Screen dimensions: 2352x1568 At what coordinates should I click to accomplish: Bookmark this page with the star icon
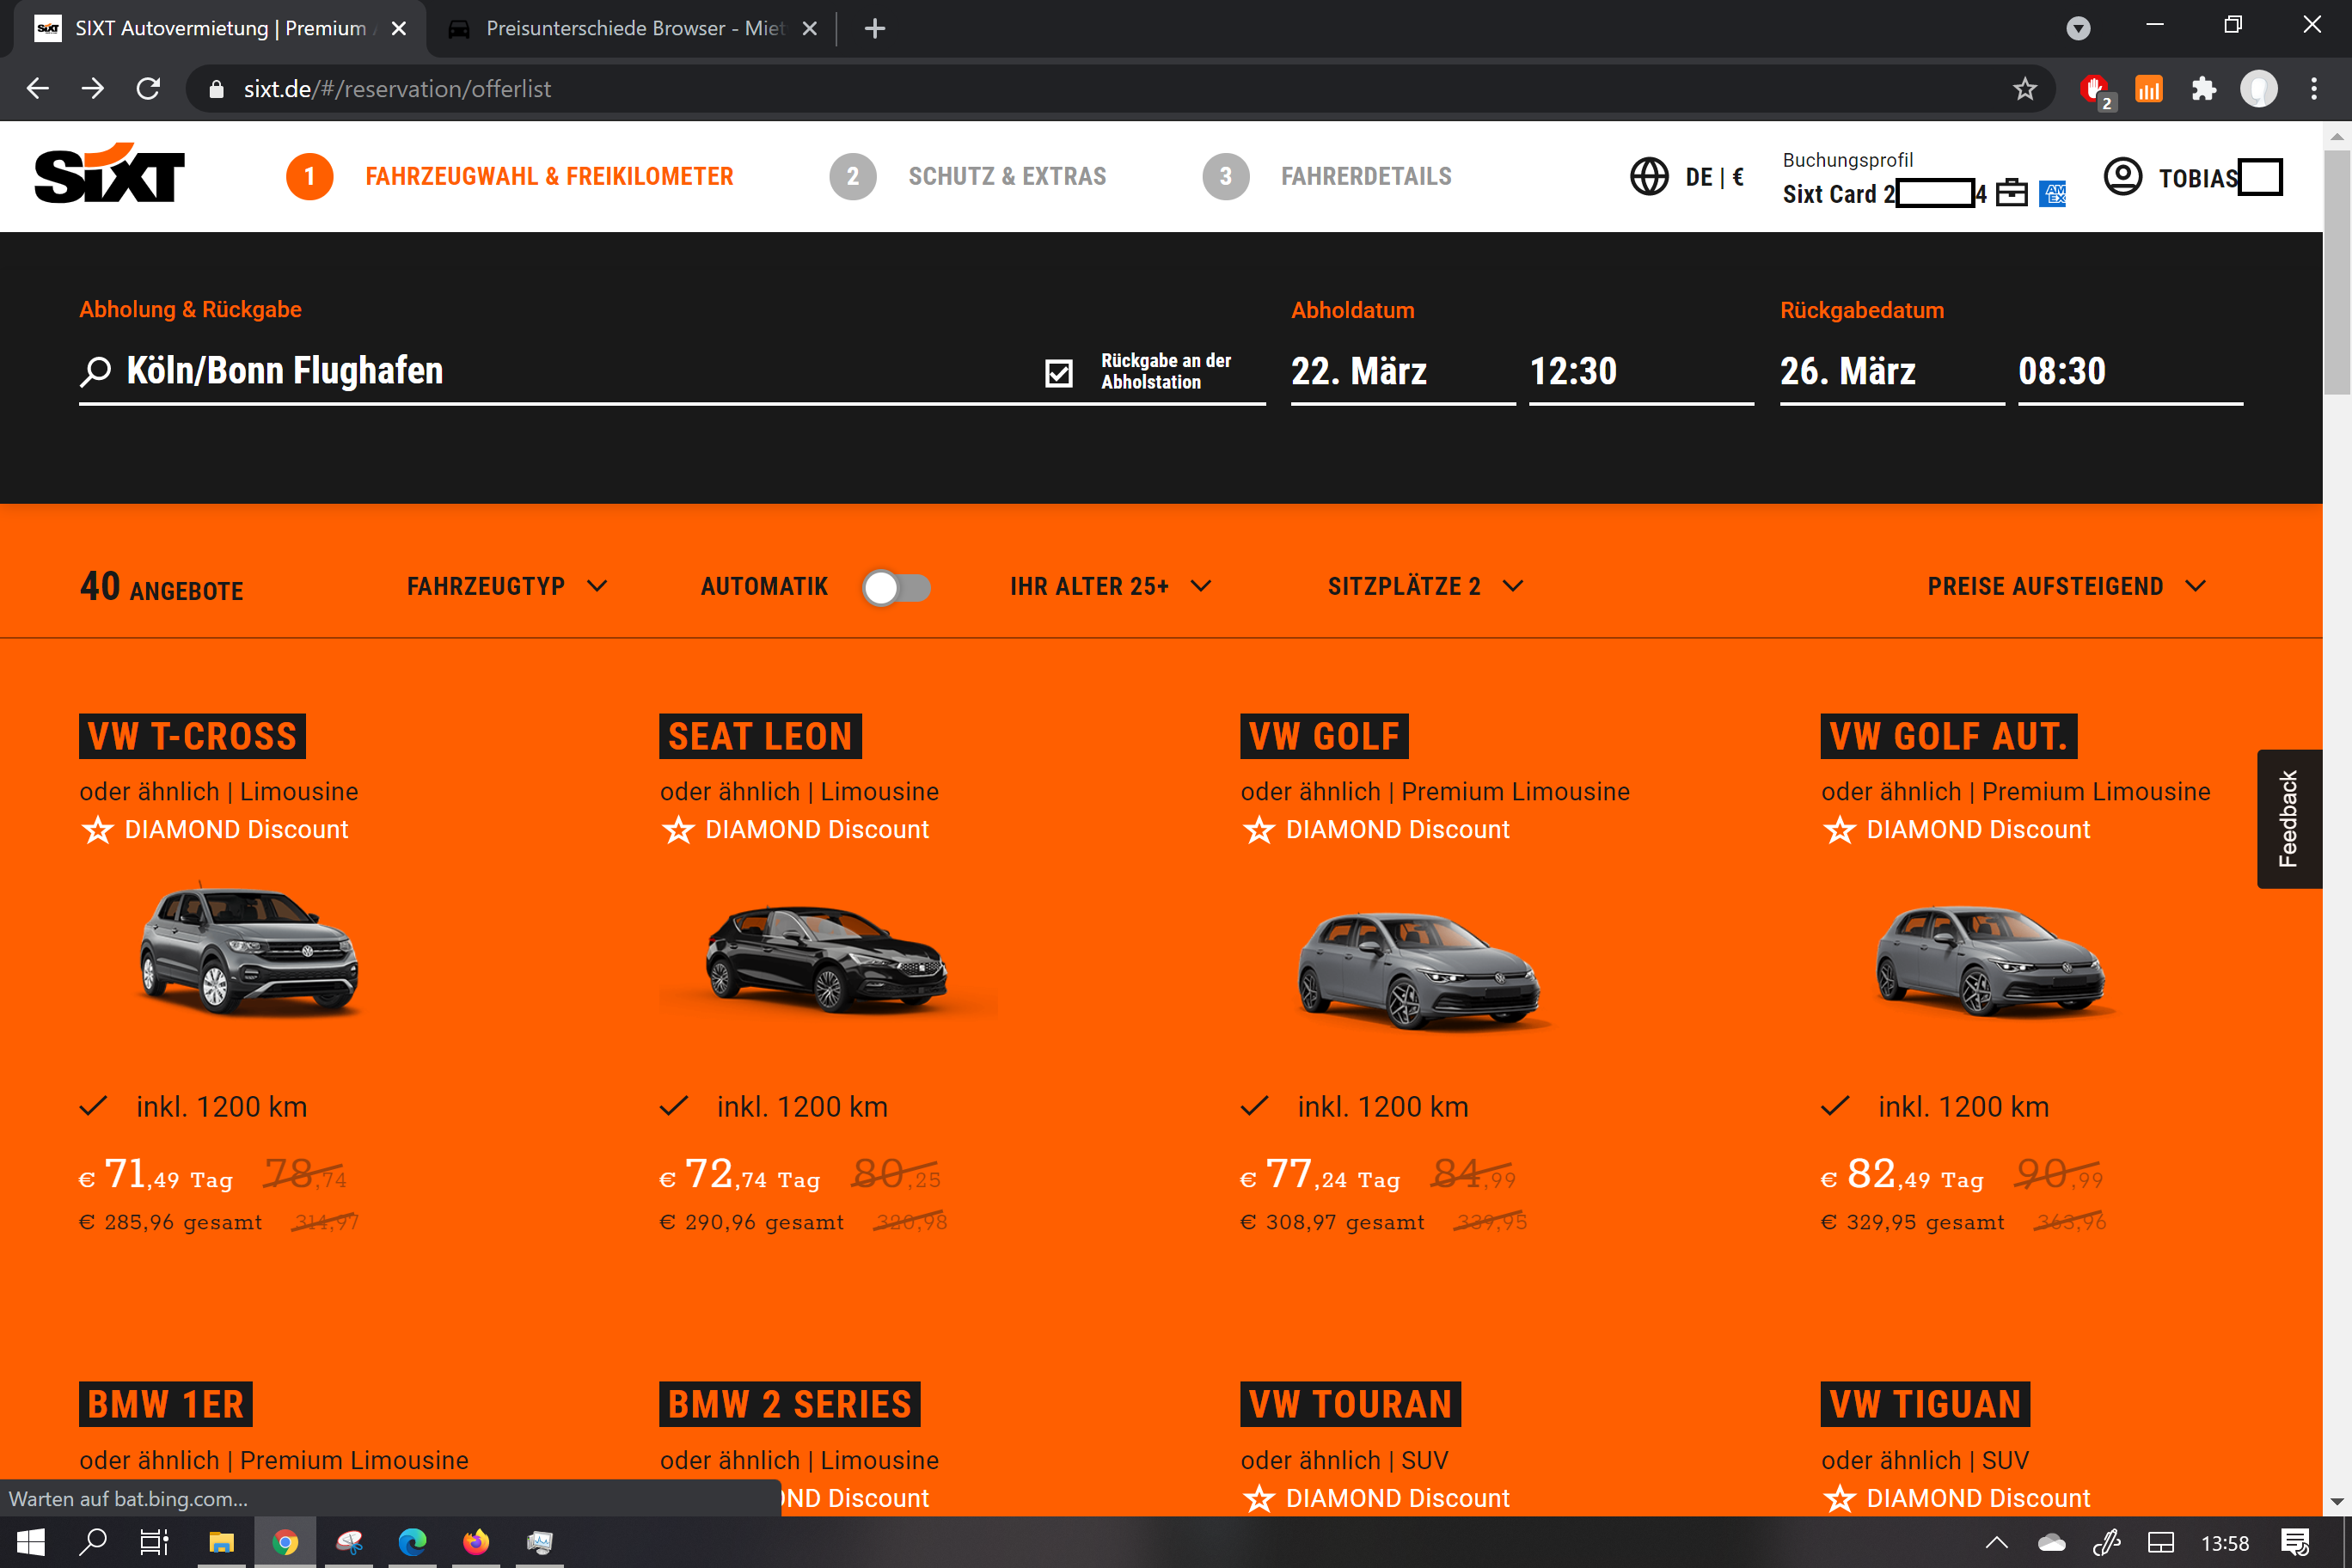point(2025,89)
